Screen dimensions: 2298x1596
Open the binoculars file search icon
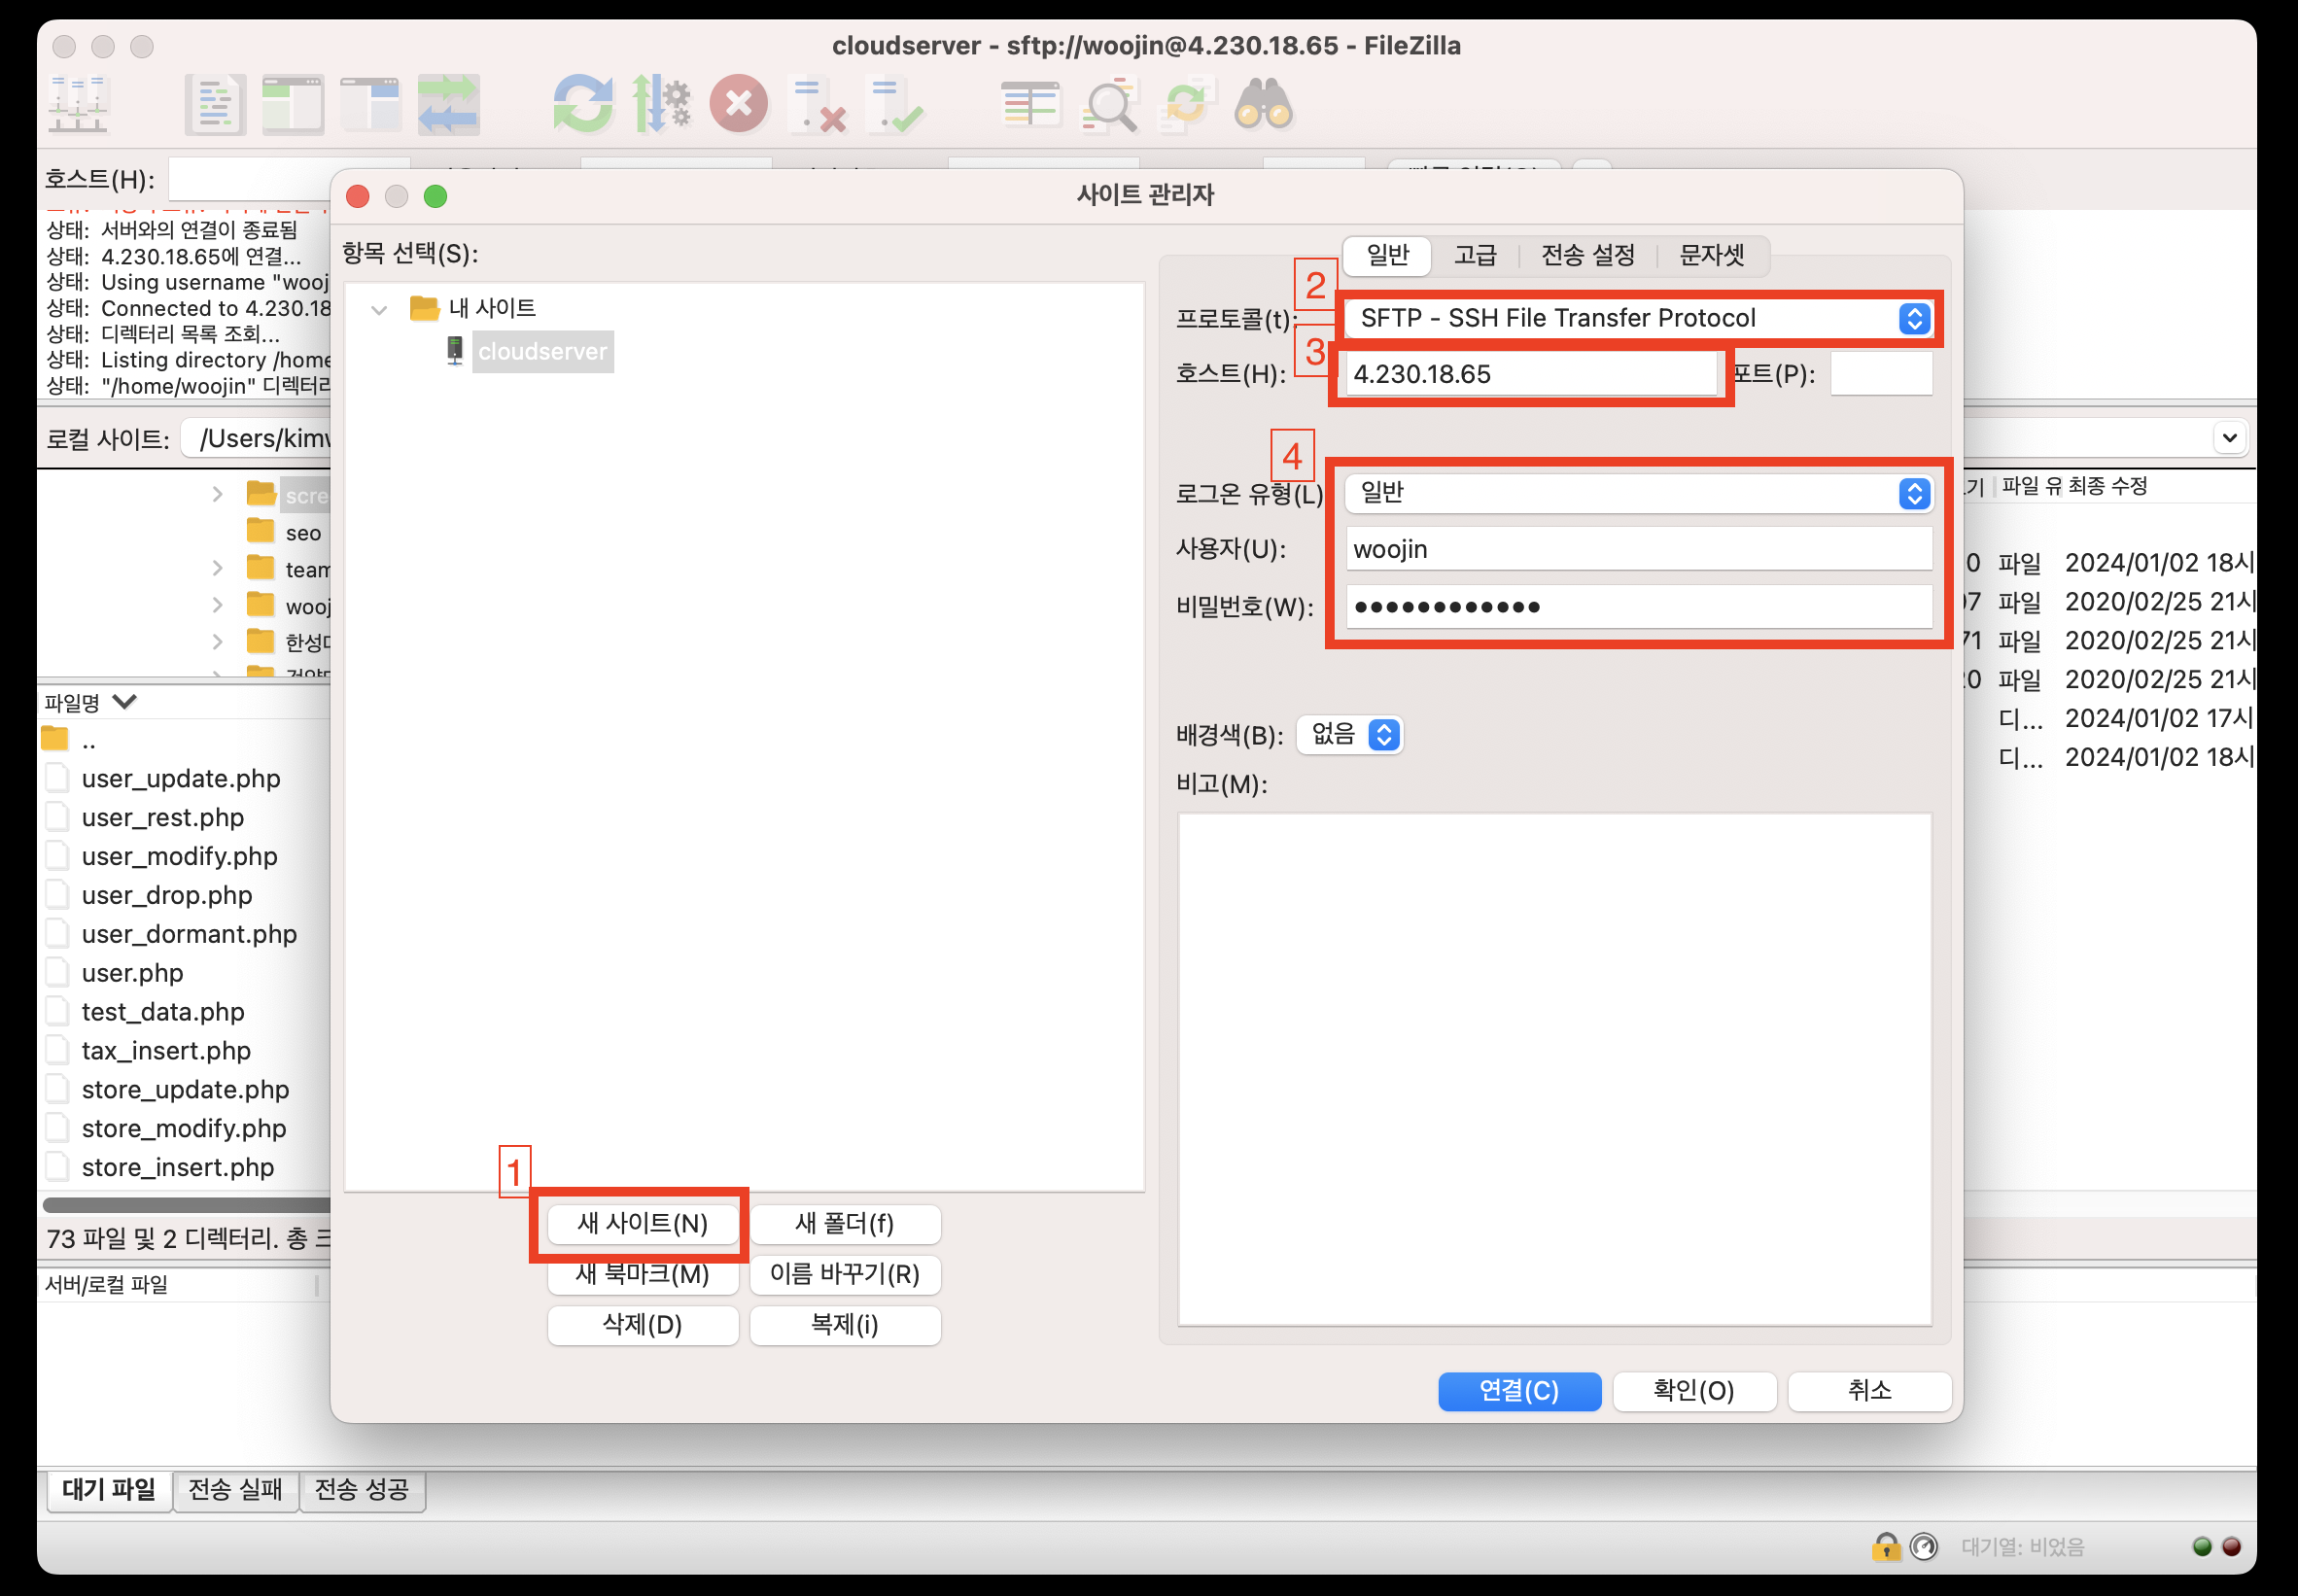[x=1263, y=104]
